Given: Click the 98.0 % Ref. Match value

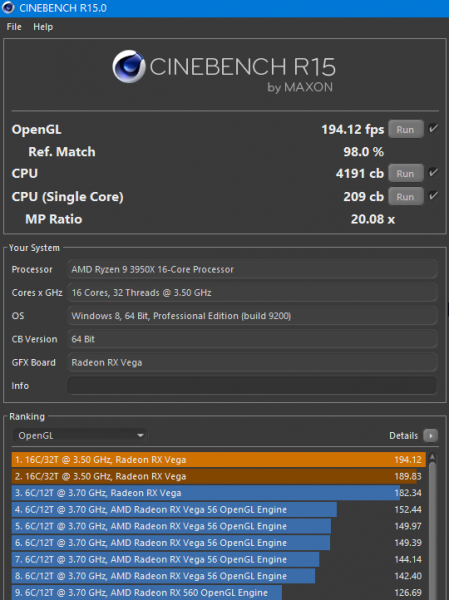Looking at the screenshot, I should (363, 152).
